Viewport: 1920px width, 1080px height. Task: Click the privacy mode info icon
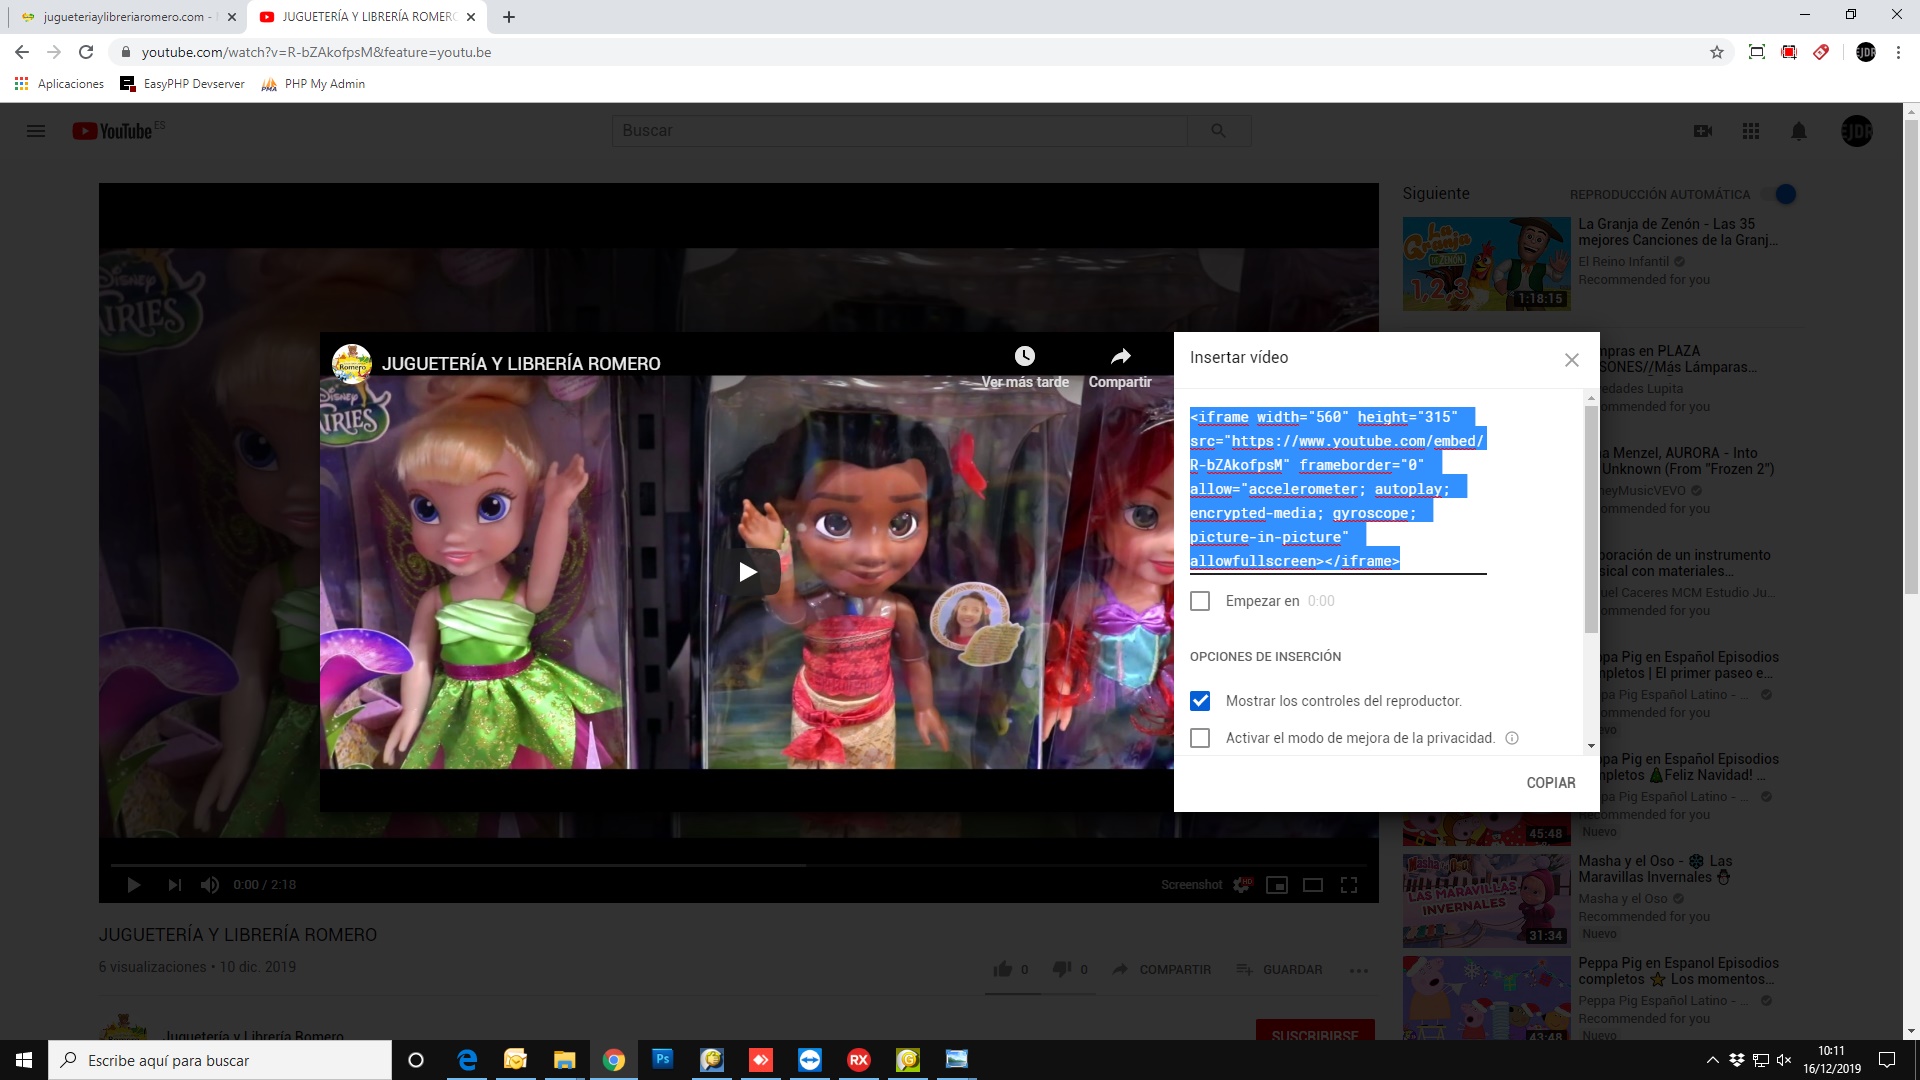pos(1512,738)
